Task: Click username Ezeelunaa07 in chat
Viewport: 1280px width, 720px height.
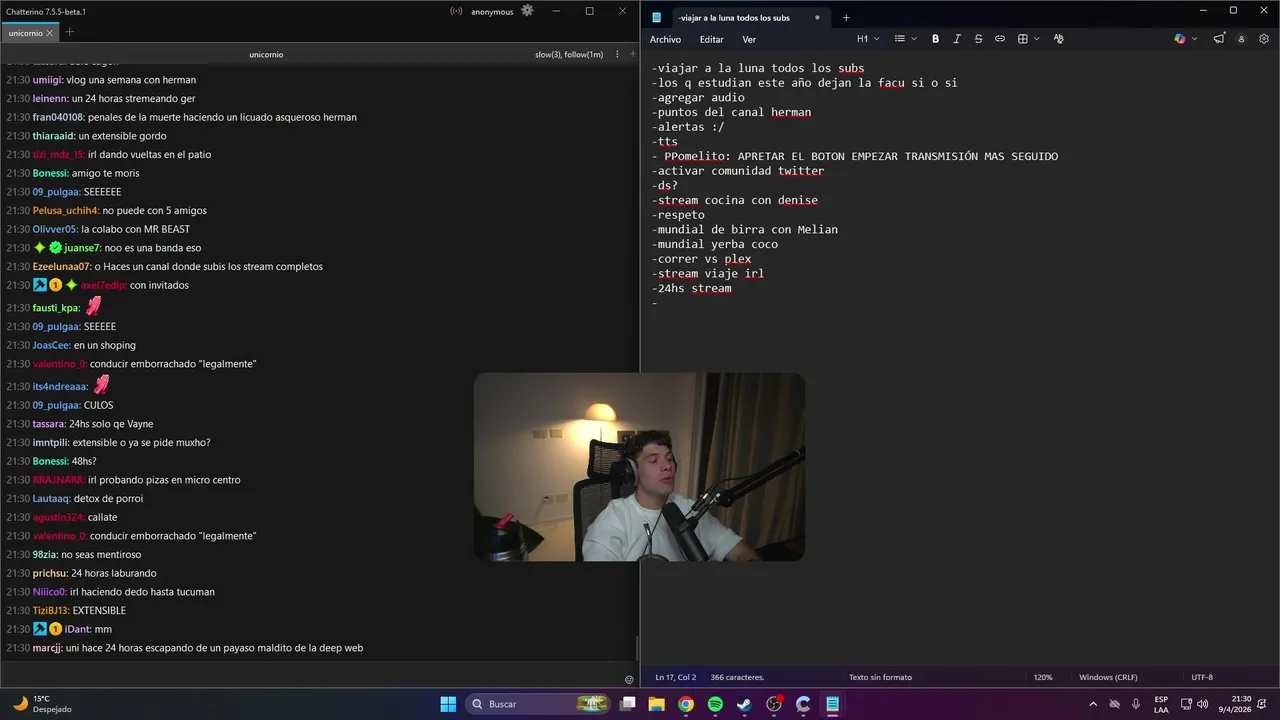Action: 62,266
